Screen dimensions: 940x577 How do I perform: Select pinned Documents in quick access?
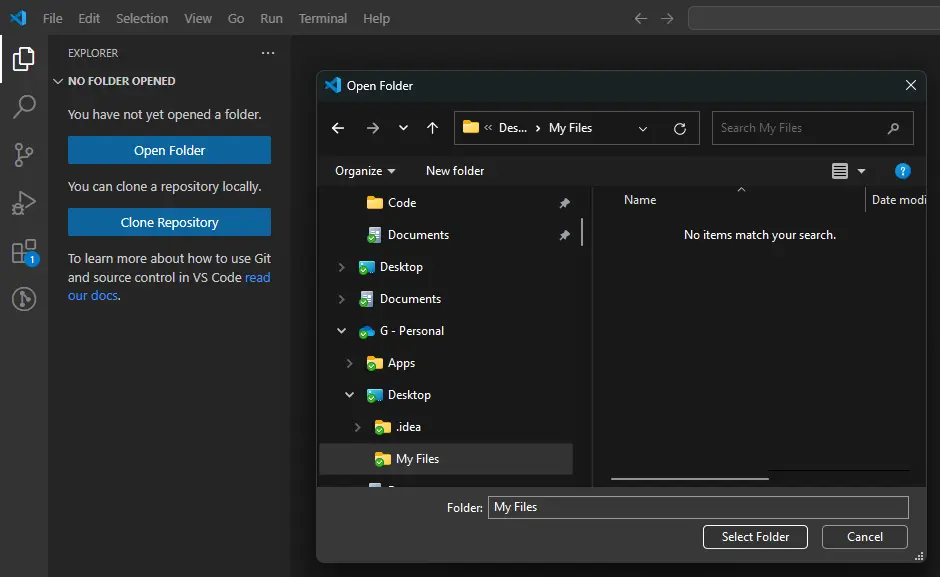(408, 235)
